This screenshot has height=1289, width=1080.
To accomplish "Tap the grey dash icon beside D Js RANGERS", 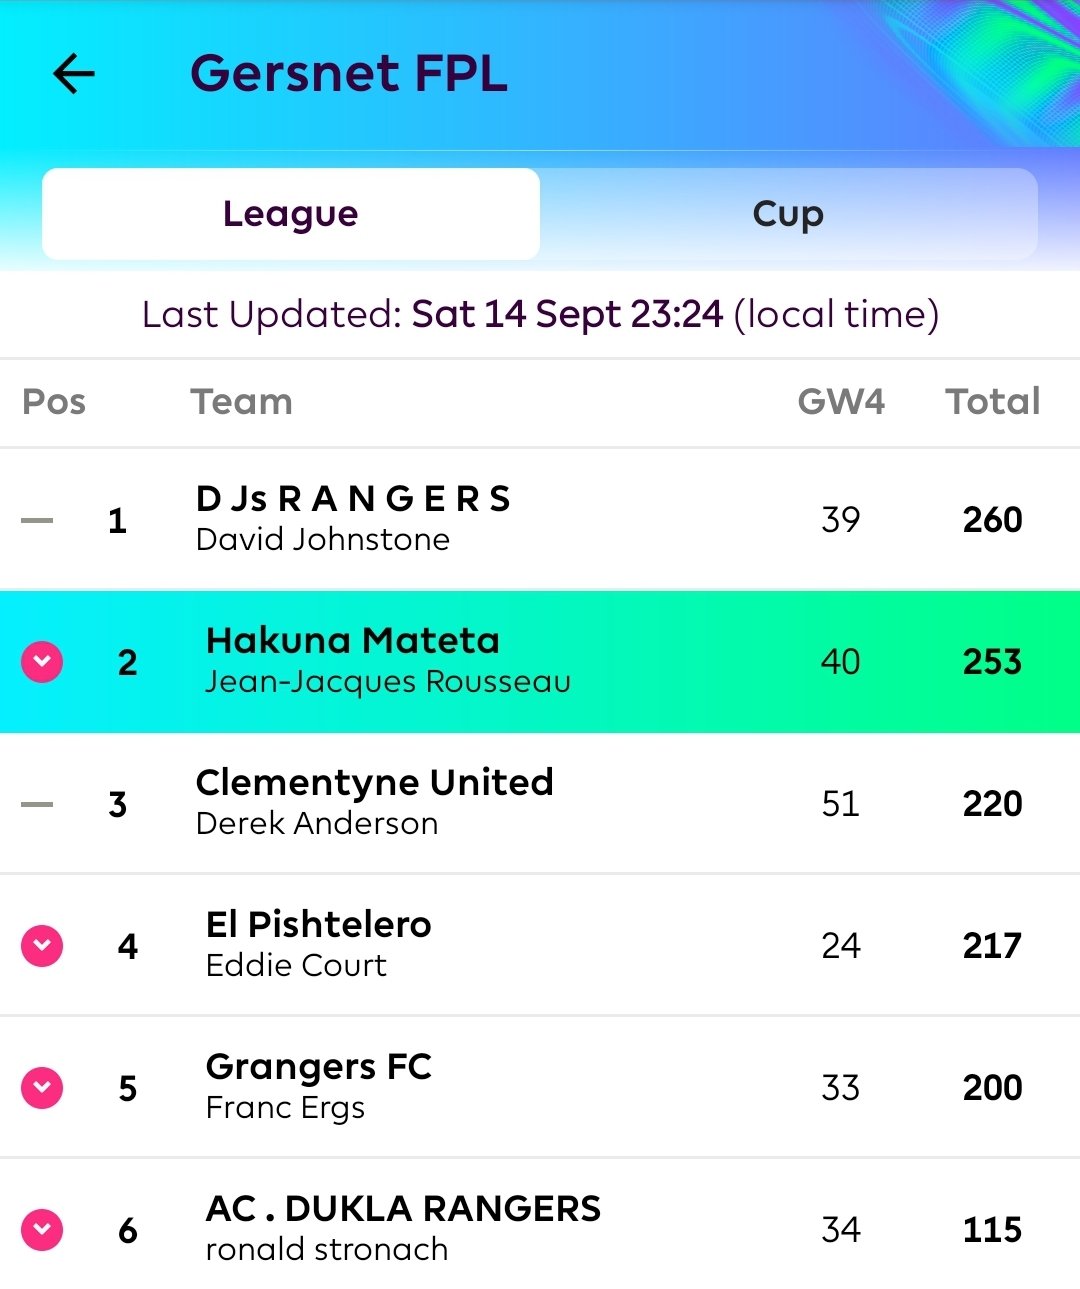I will 37,520.
